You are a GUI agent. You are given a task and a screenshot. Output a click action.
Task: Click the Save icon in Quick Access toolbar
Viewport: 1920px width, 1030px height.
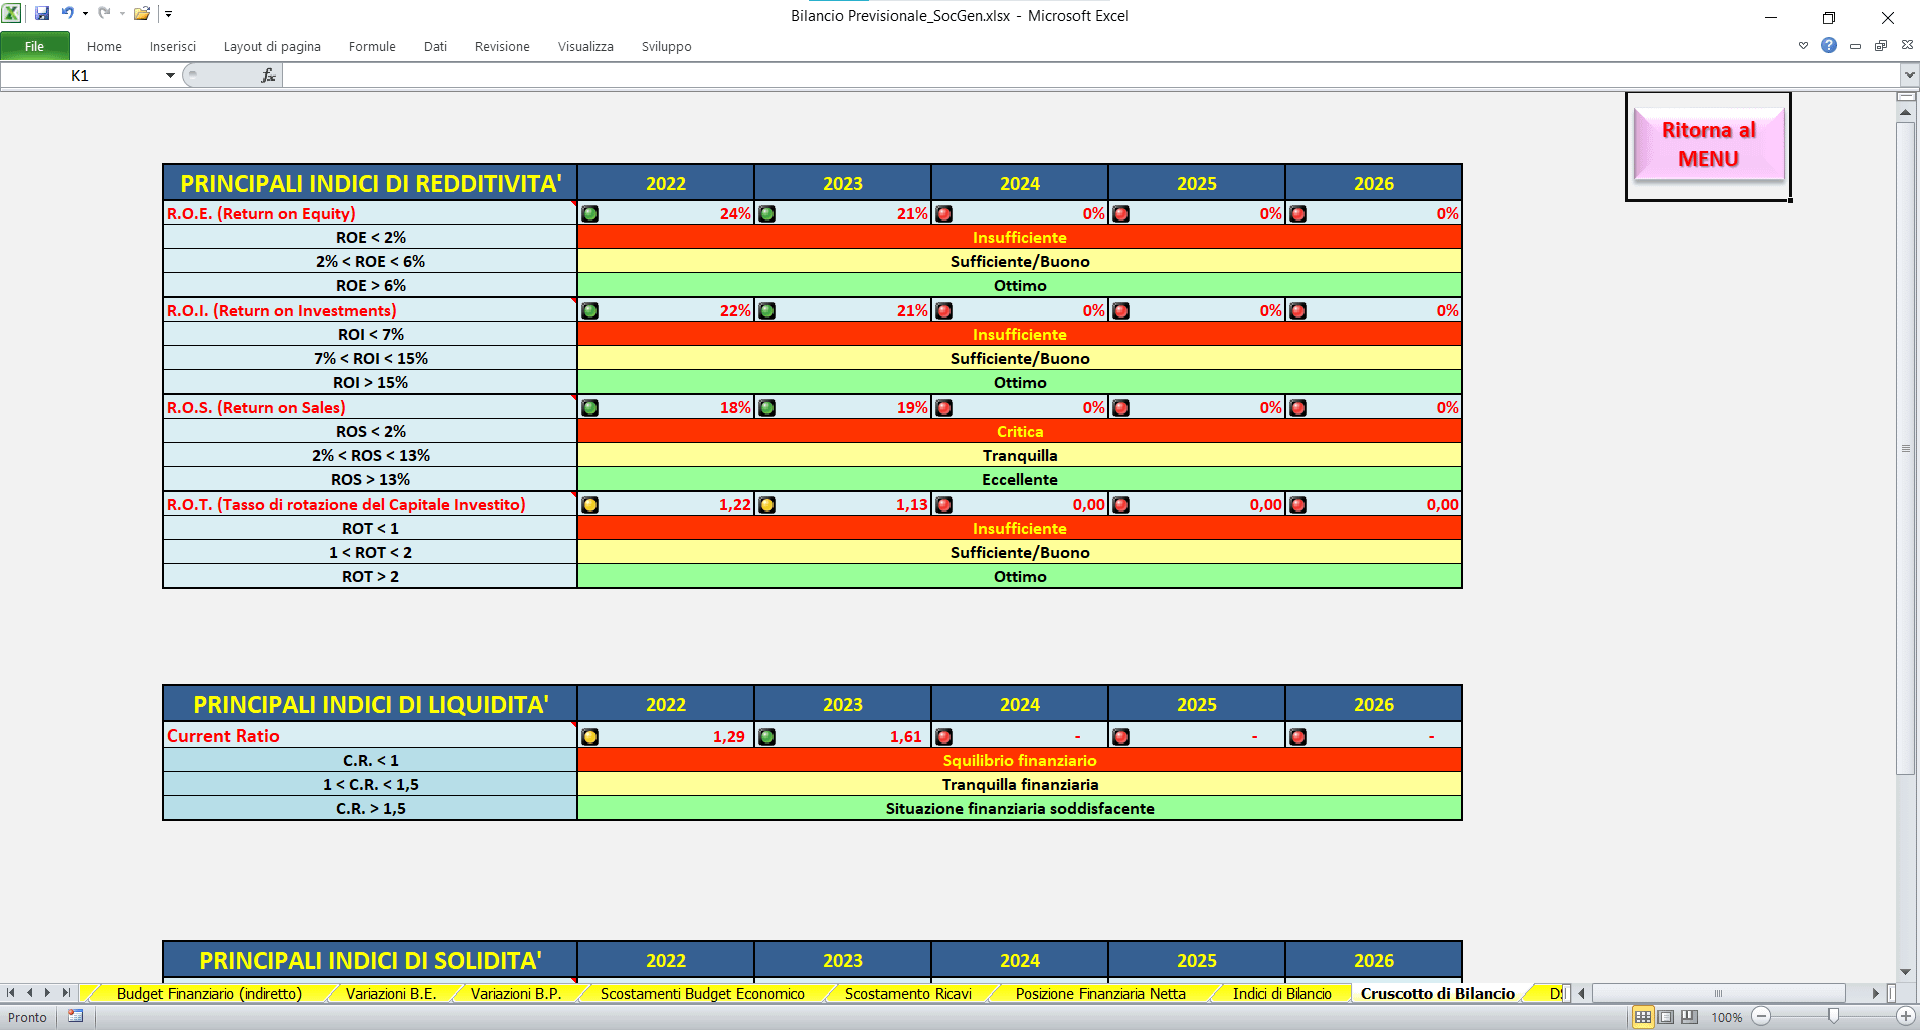(x=42, y=14)
